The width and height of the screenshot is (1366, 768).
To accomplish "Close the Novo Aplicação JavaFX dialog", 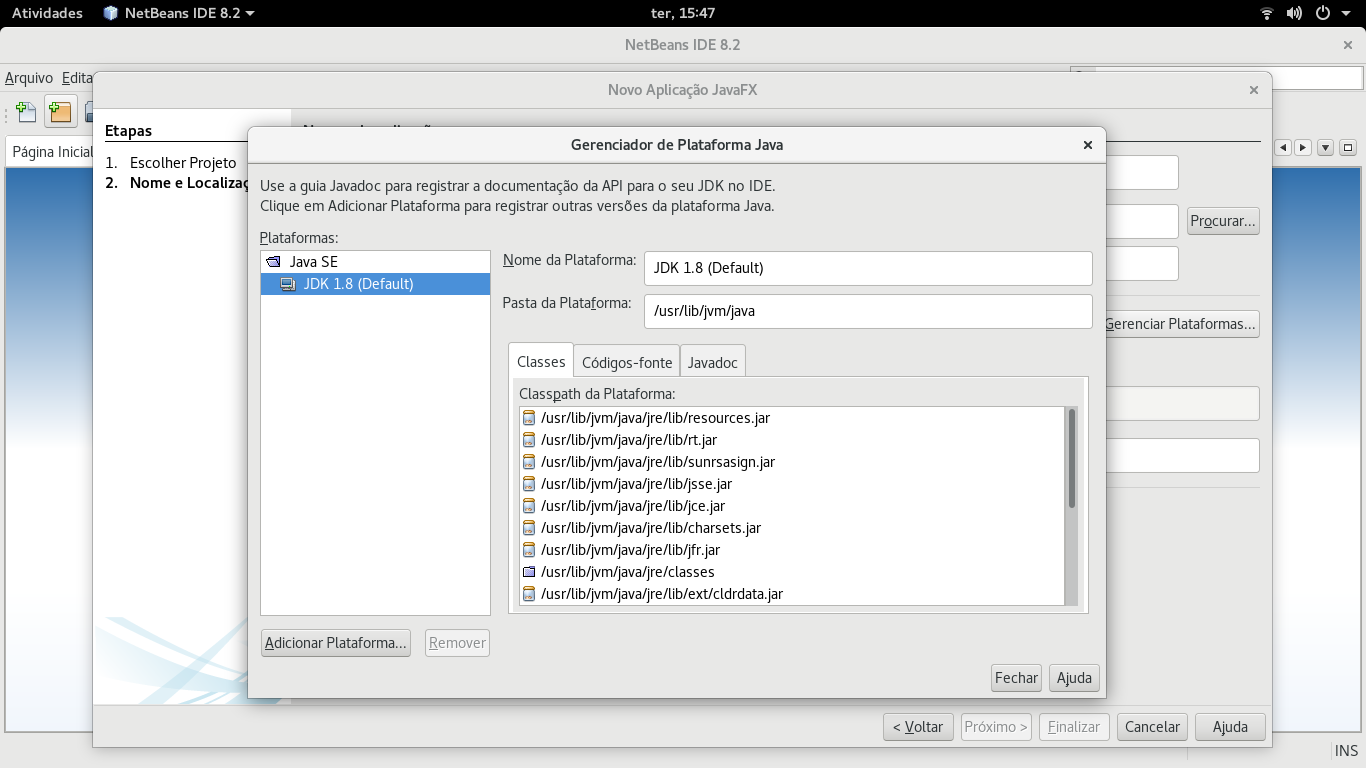I will pos(1254,90).
